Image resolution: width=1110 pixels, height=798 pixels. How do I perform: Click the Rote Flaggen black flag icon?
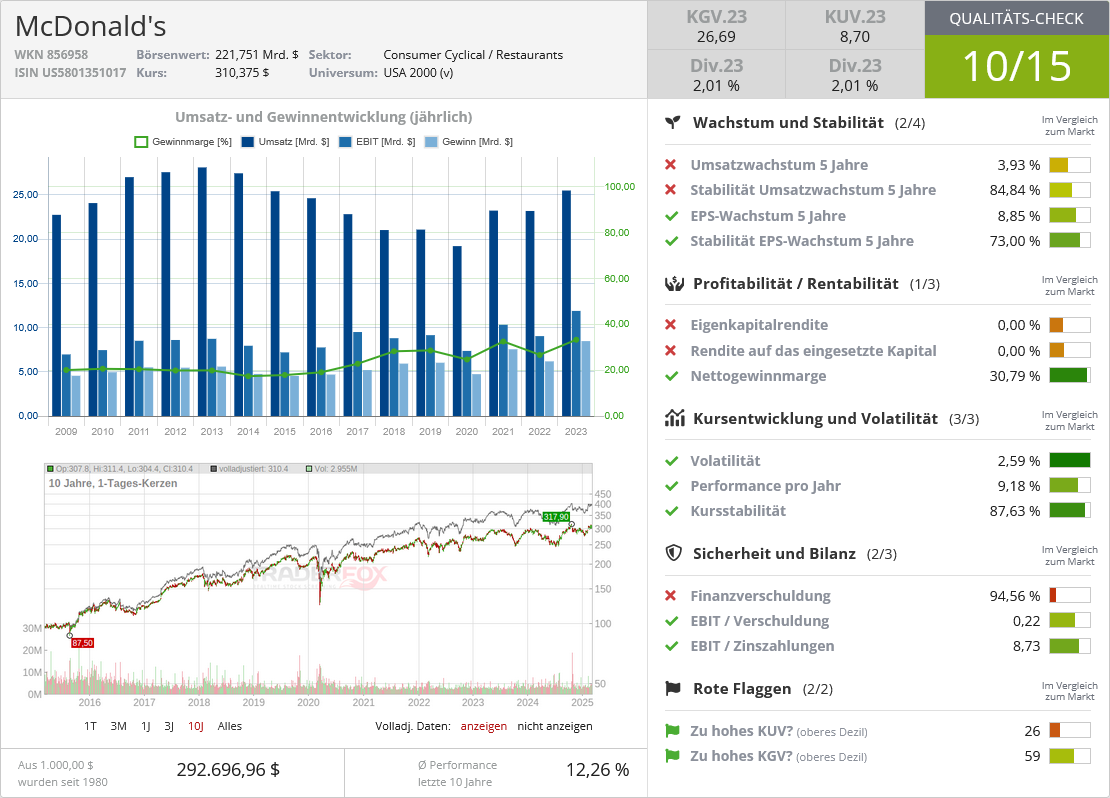pos(673,688)
